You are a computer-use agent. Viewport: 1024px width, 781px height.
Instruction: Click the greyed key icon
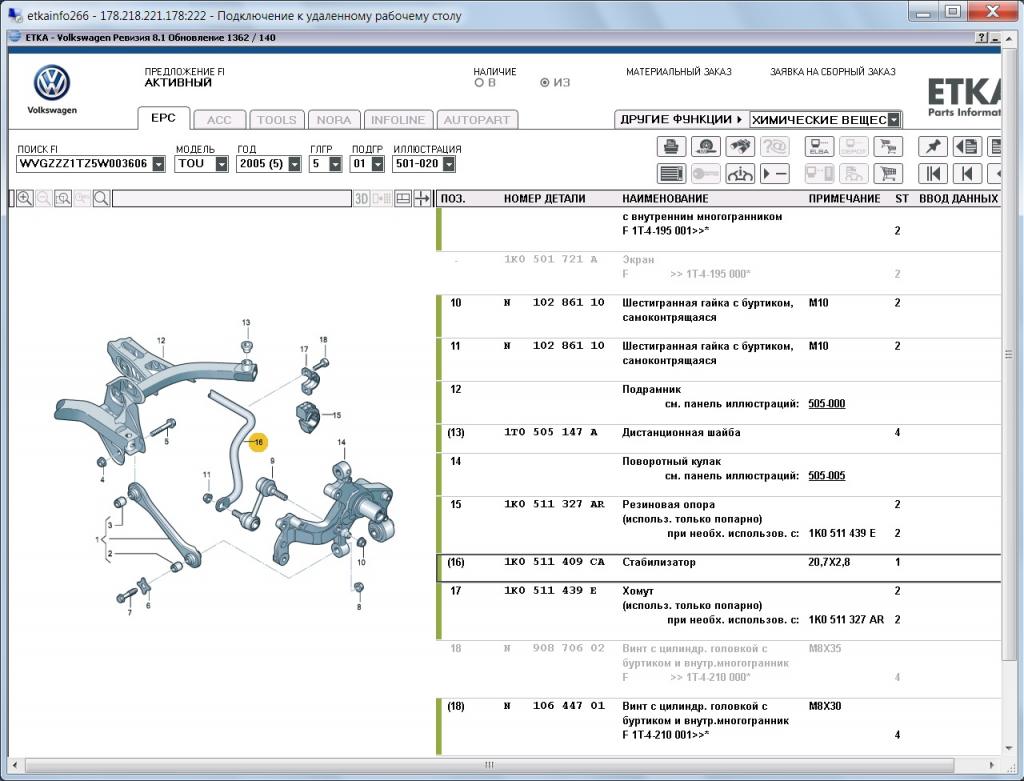pos(705,174)
